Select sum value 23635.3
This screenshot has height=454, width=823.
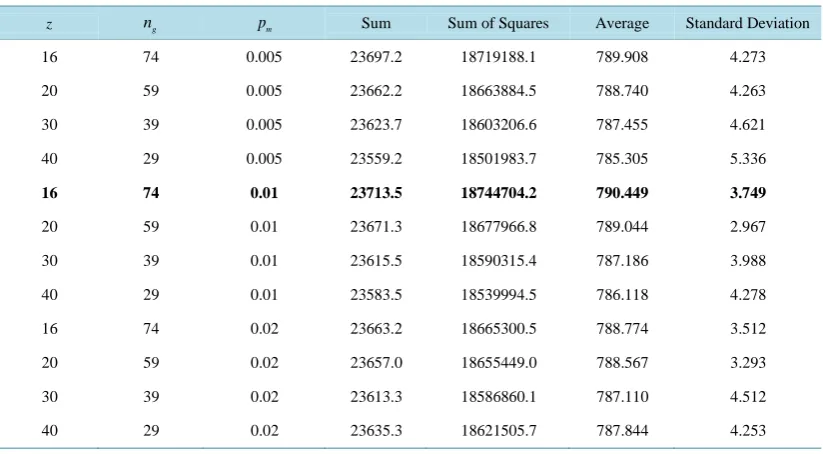click(x=376, y=430)
